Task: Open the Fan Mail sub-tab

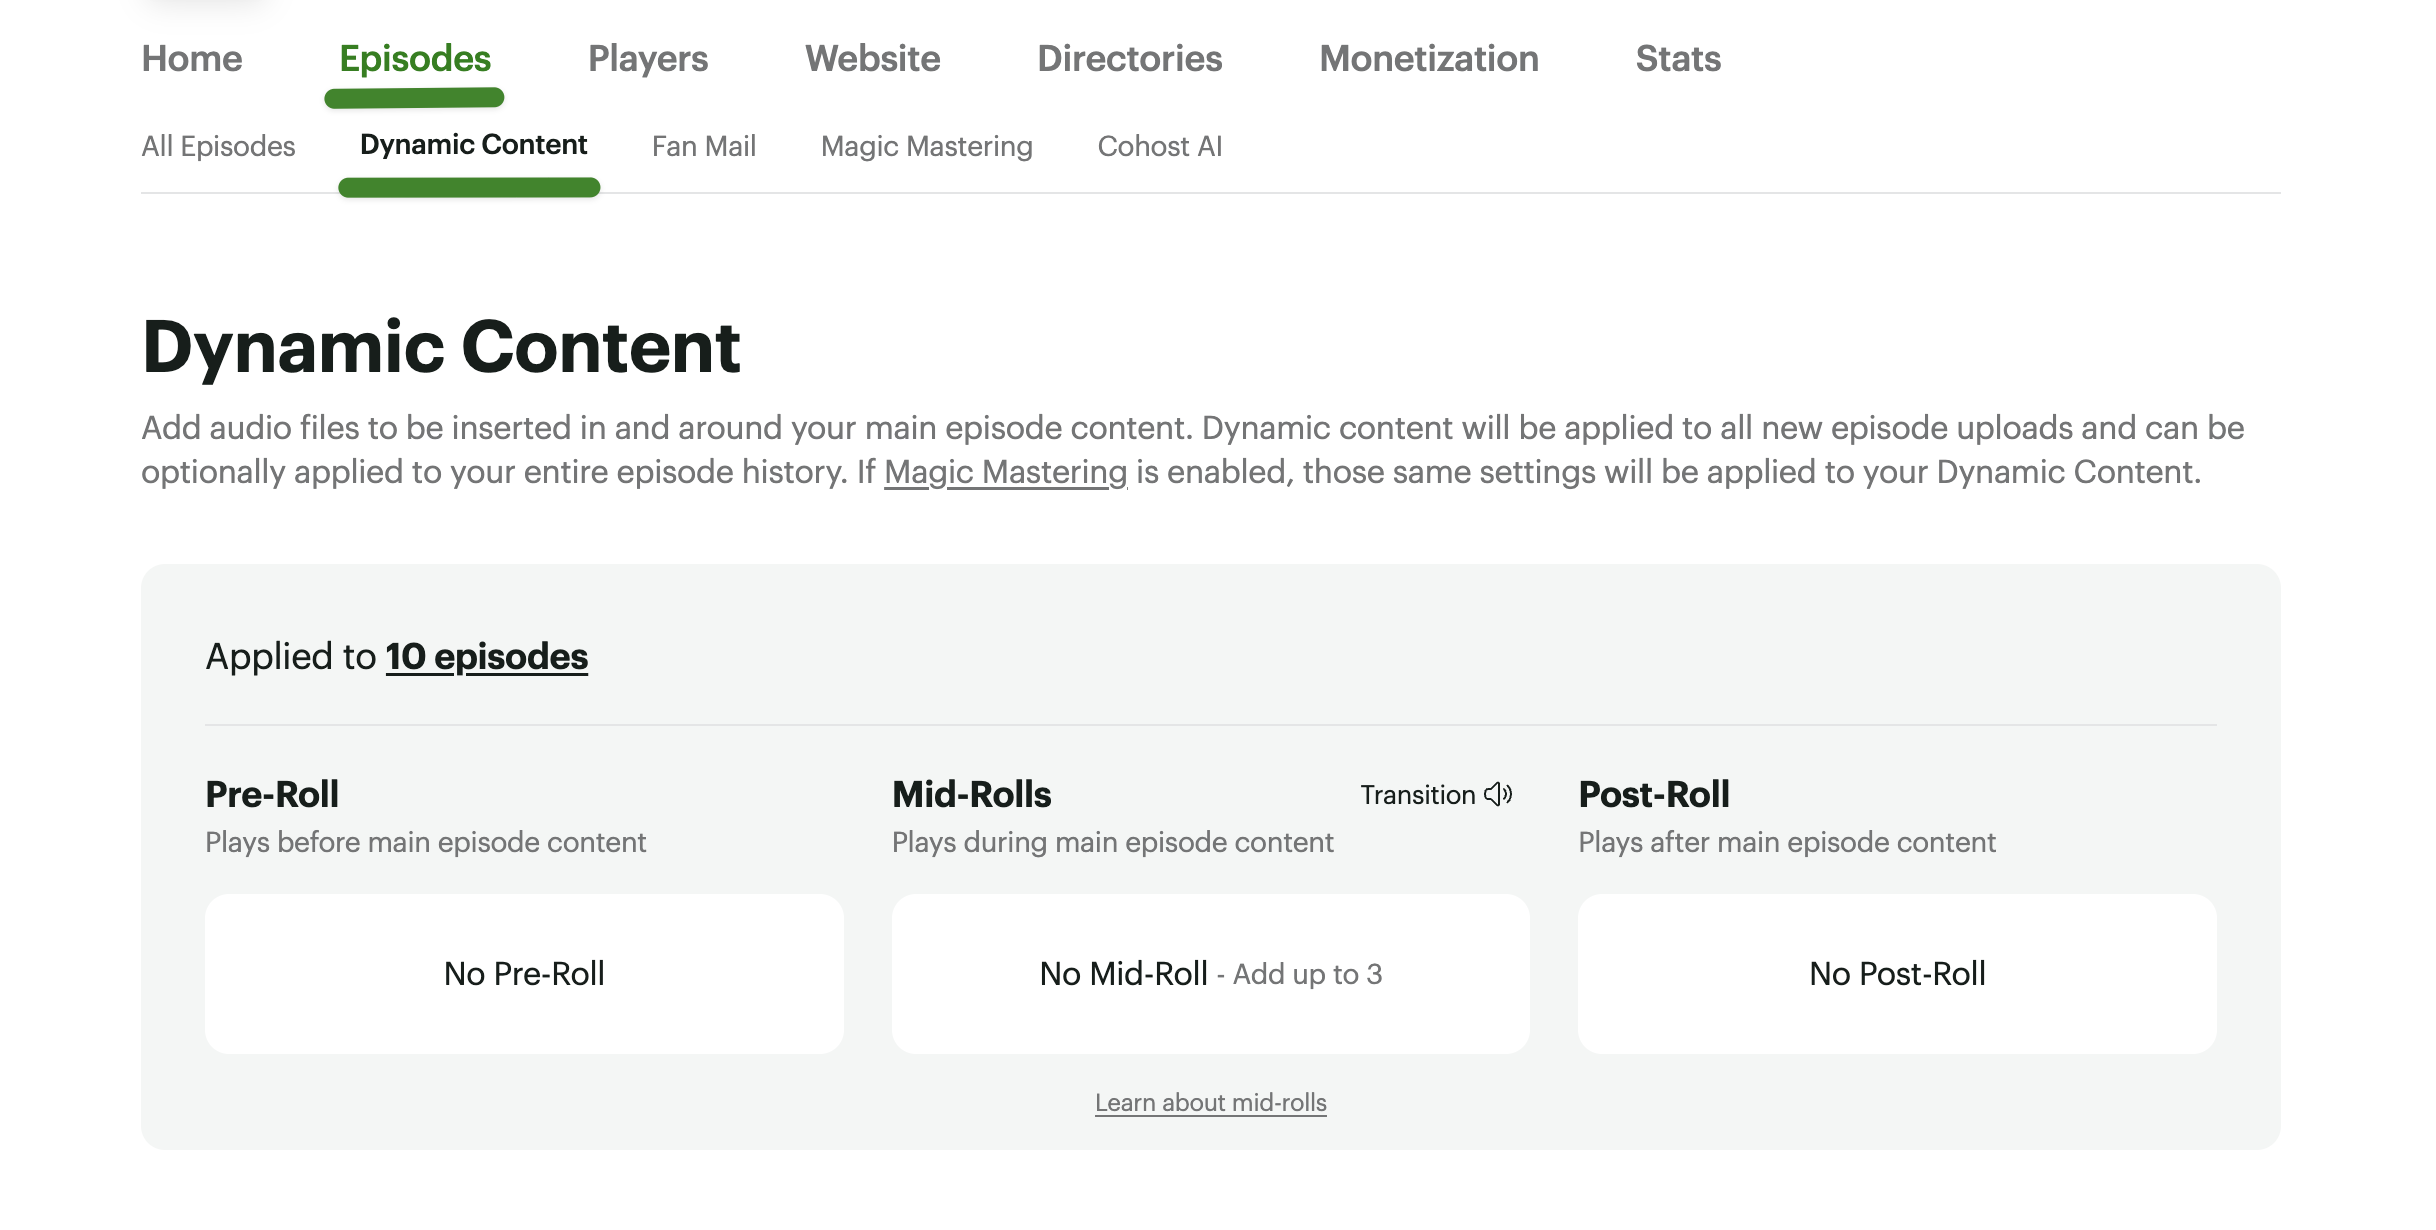Action: click(x=704, y=146)
